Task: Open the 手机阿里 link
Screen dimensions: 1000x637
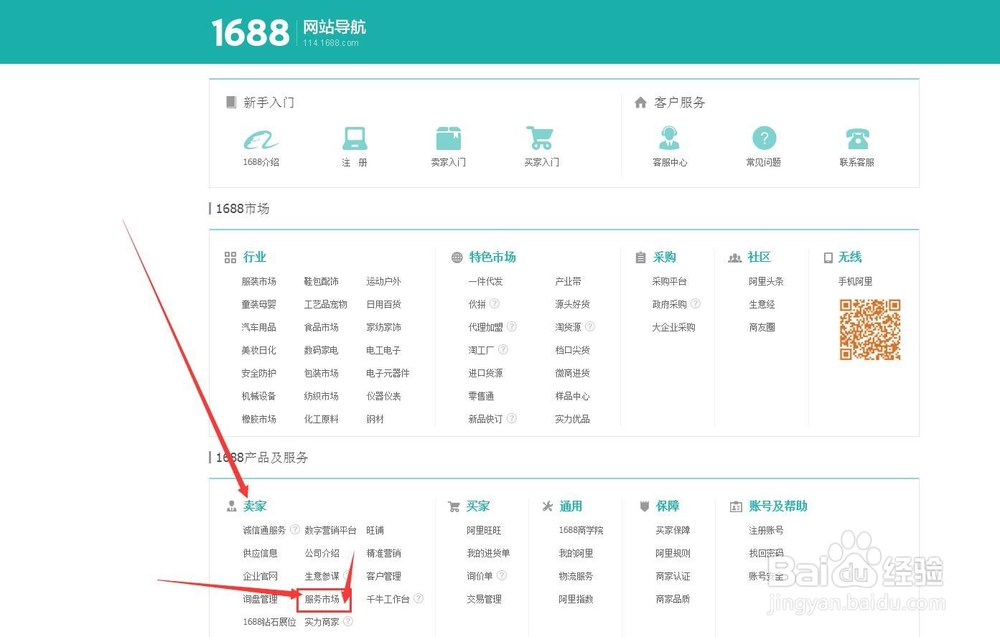Action: [855, 281]
